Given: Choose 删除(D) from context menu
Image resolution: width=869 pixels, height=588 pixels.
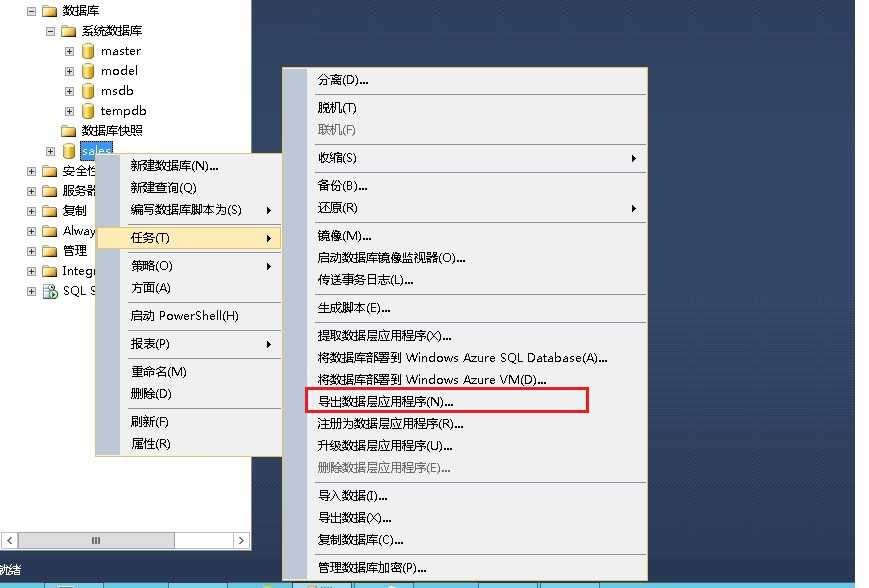Looking at the screenshot, I should 189,394.
